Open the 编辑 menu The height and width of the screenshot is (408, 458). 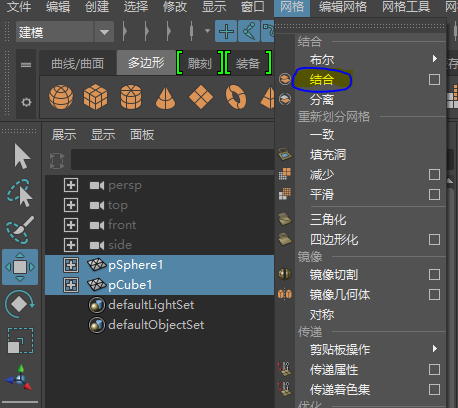click(x=58, y=7)
